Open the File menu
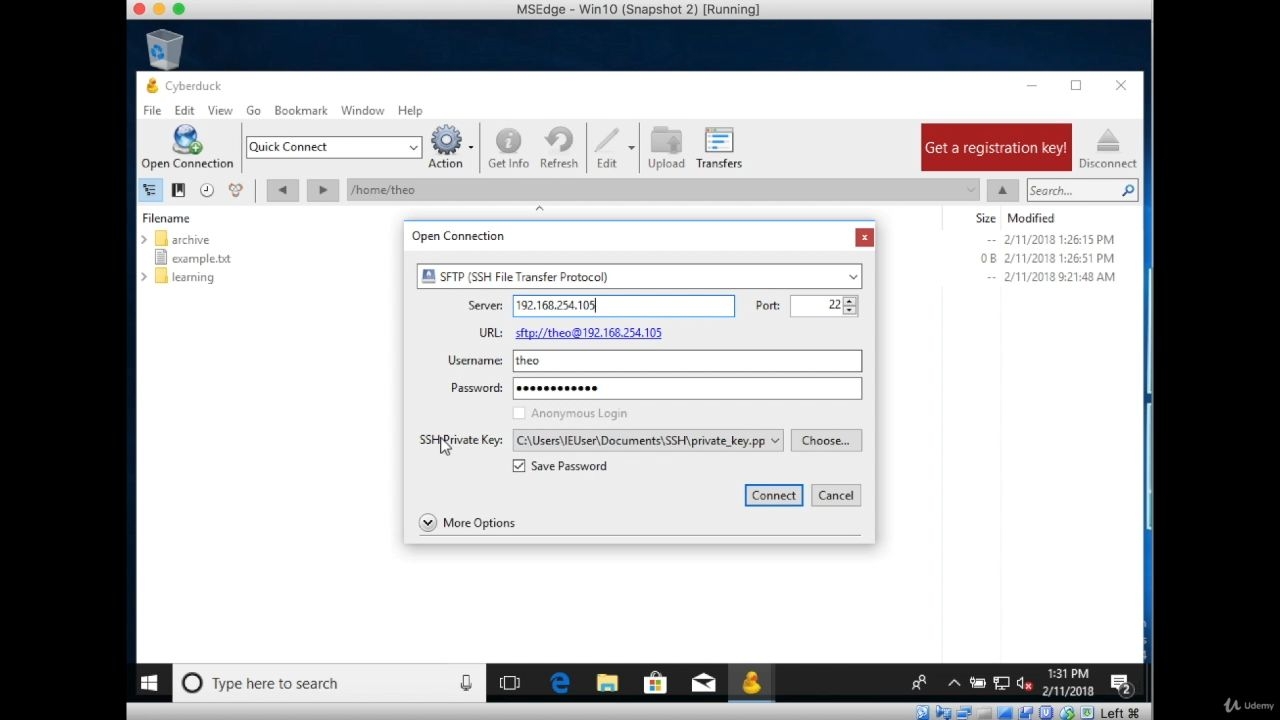 [152, 111]
